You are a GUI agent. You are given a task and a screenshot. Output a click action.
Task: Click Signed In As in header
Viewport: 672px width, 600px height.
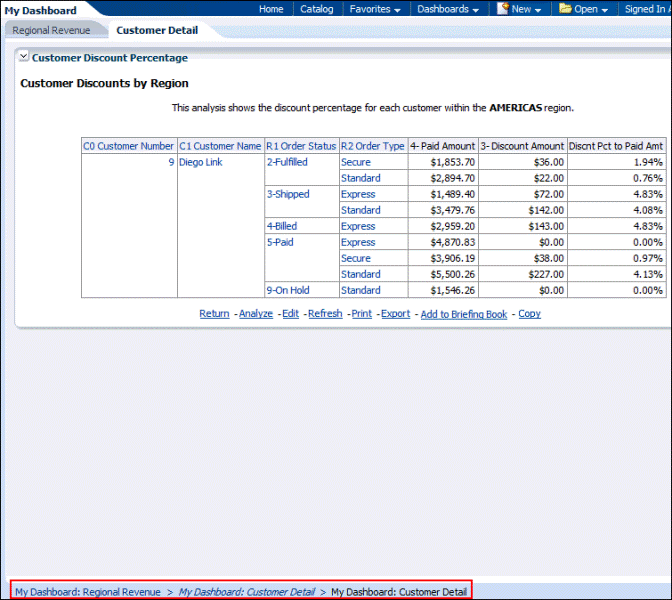coord(648,9)
